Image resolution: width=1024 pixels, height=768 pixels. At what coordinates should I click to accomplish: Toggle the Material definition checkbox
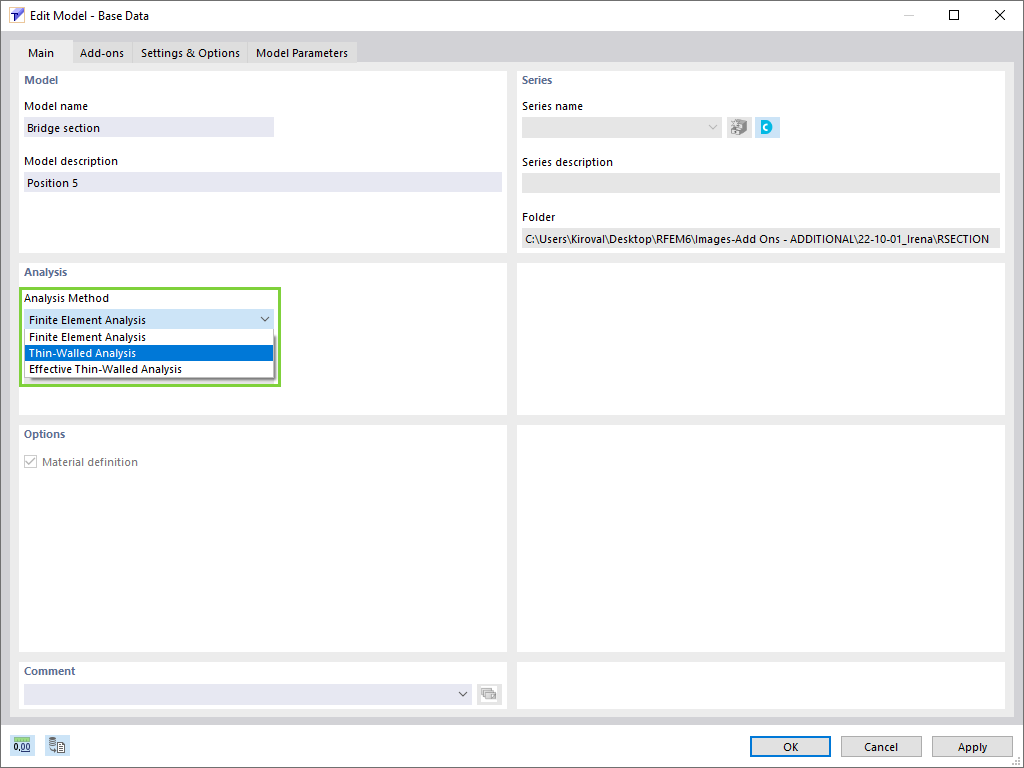(29, 461)
